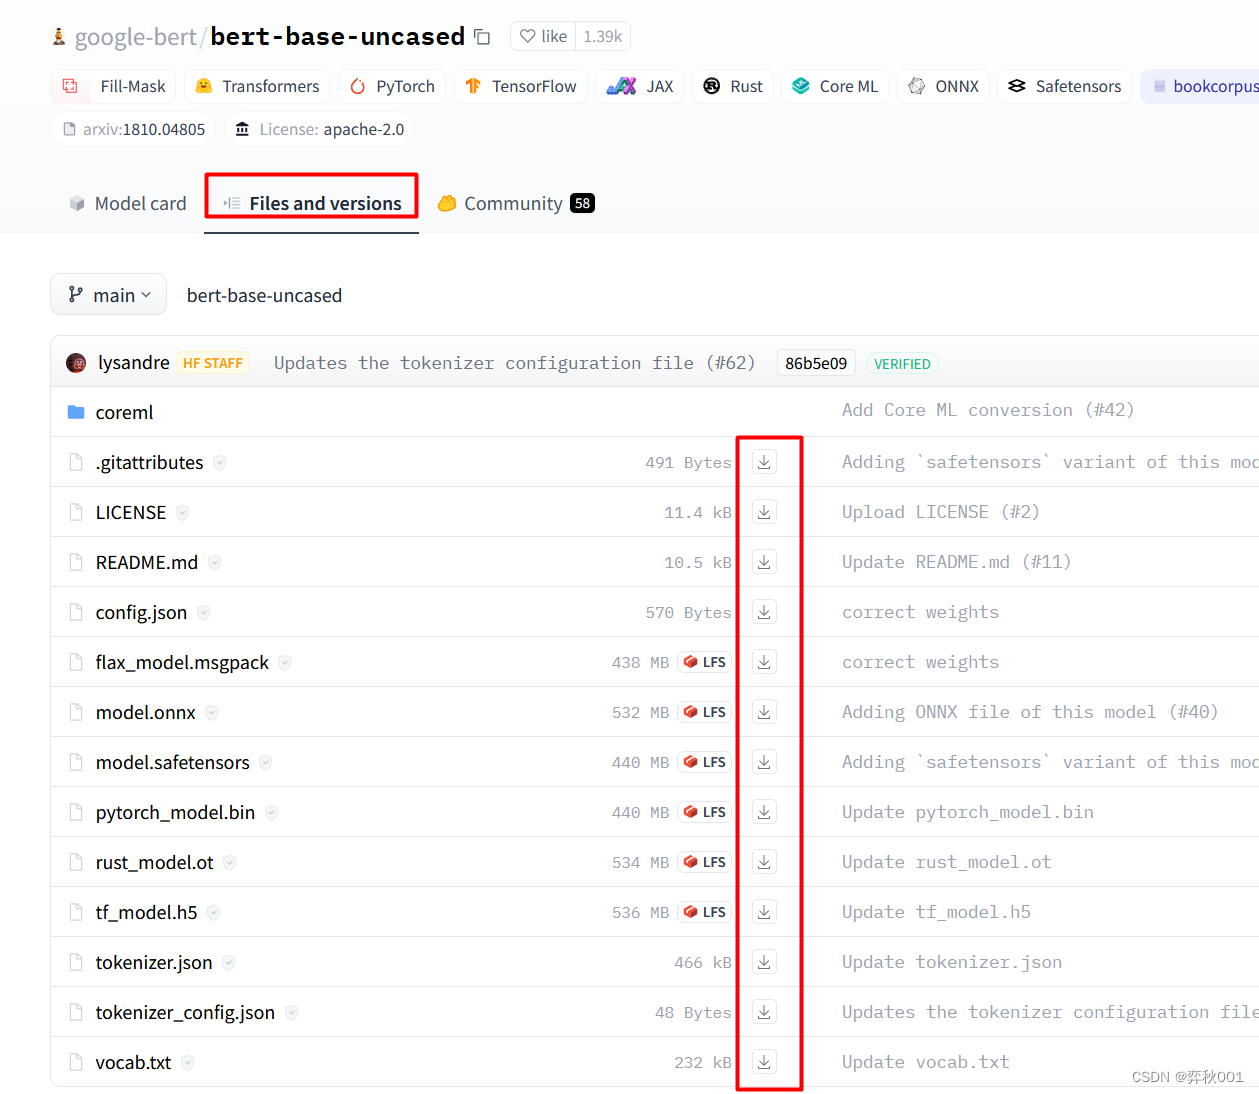The width and height of the screenshot is (1259, 1094).
Task: Download the rust_model.ot file
Action: tap(764, 862)
